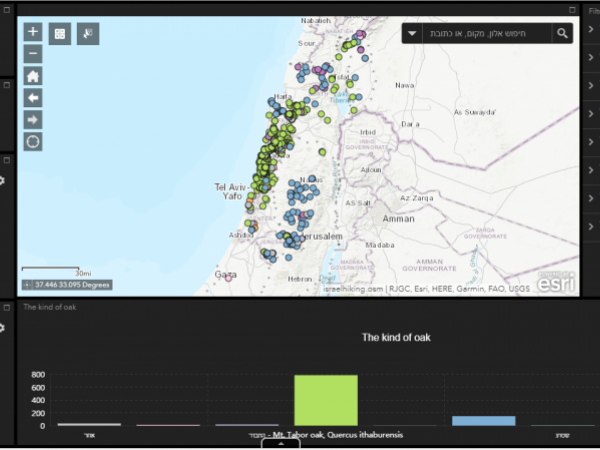600x450 pixels.
Task: Activate the map selection tool icon
Action: (88, 33)
